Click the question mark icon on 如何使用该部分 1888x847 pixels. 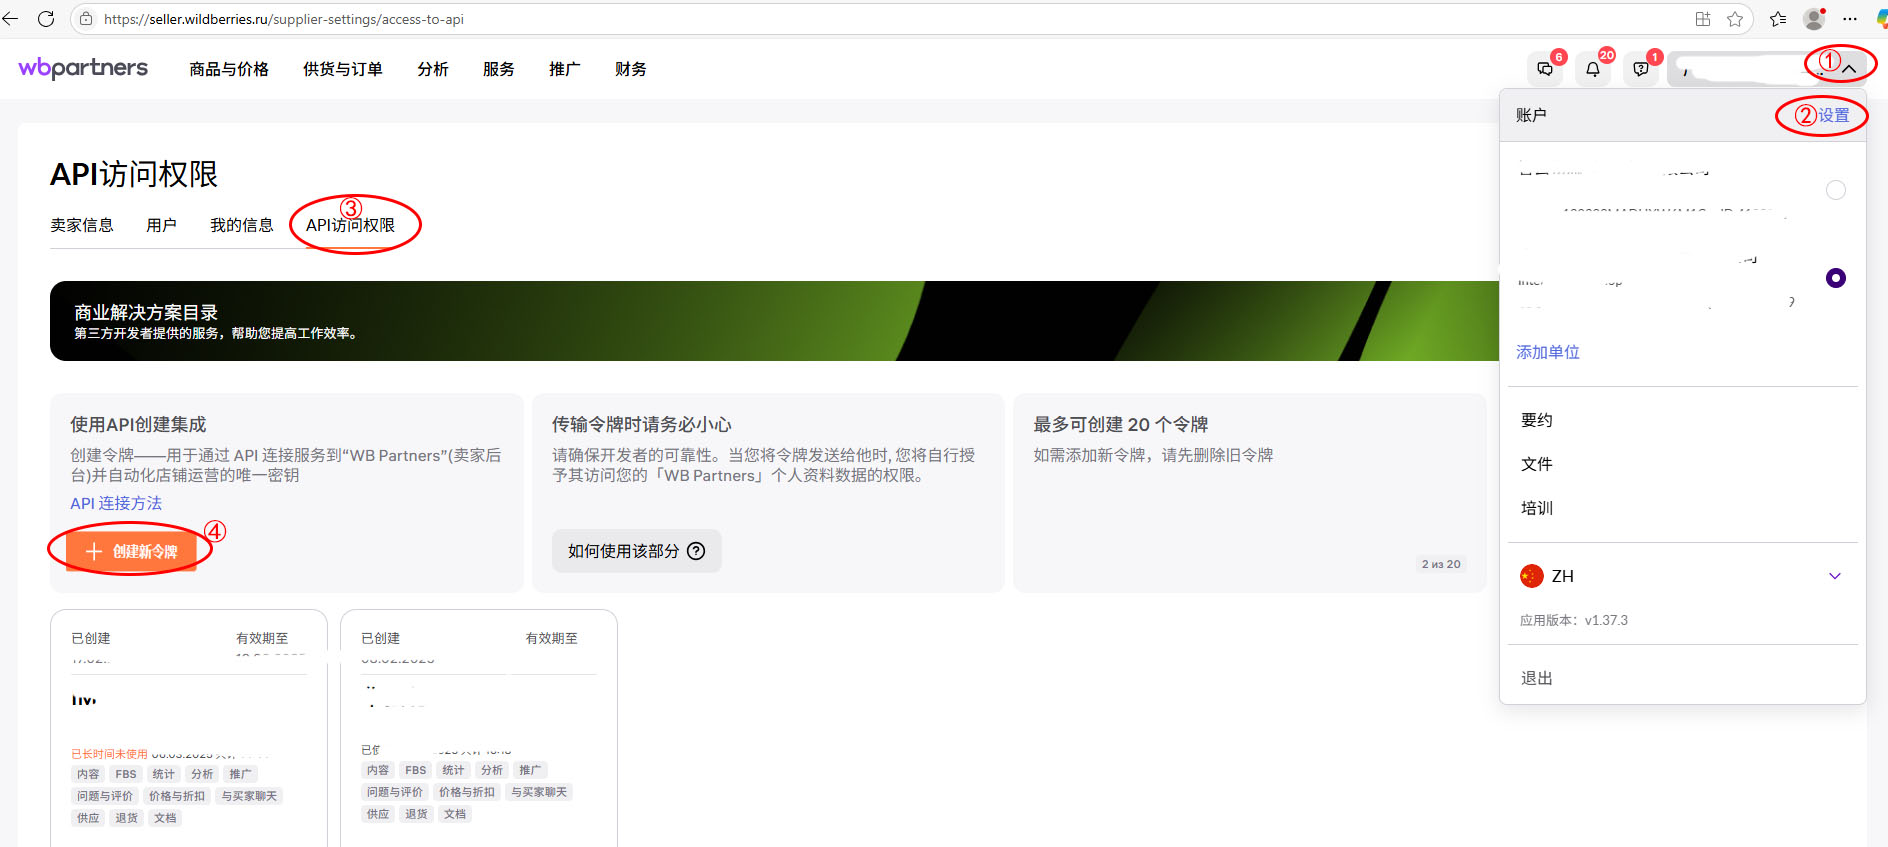696,551
